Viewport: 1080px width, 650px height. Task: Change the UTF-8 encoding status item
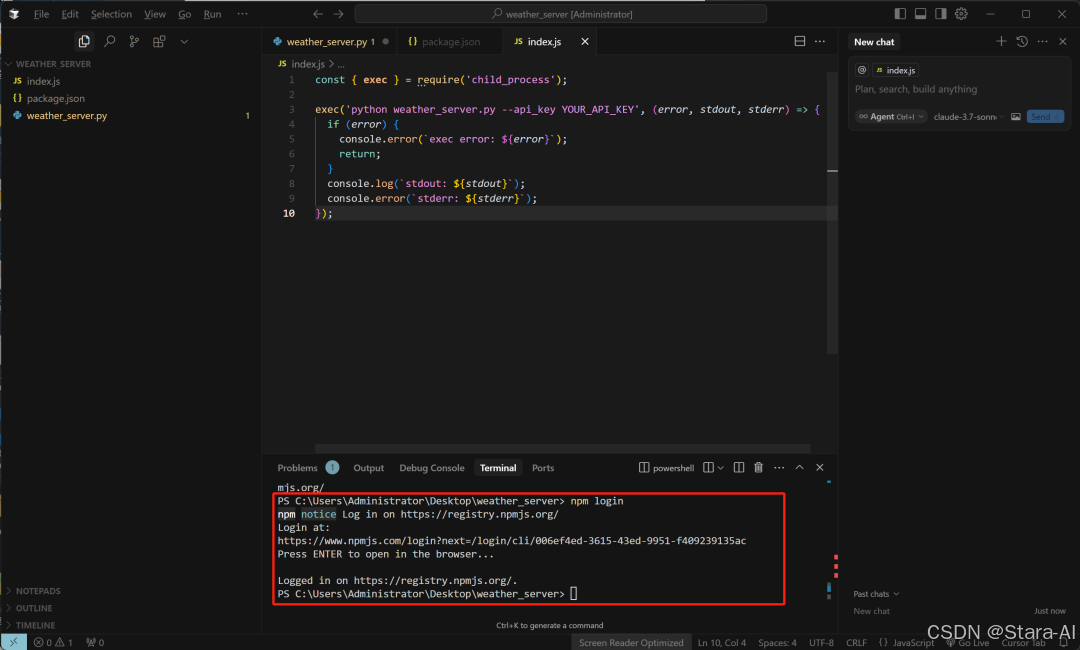821,642
